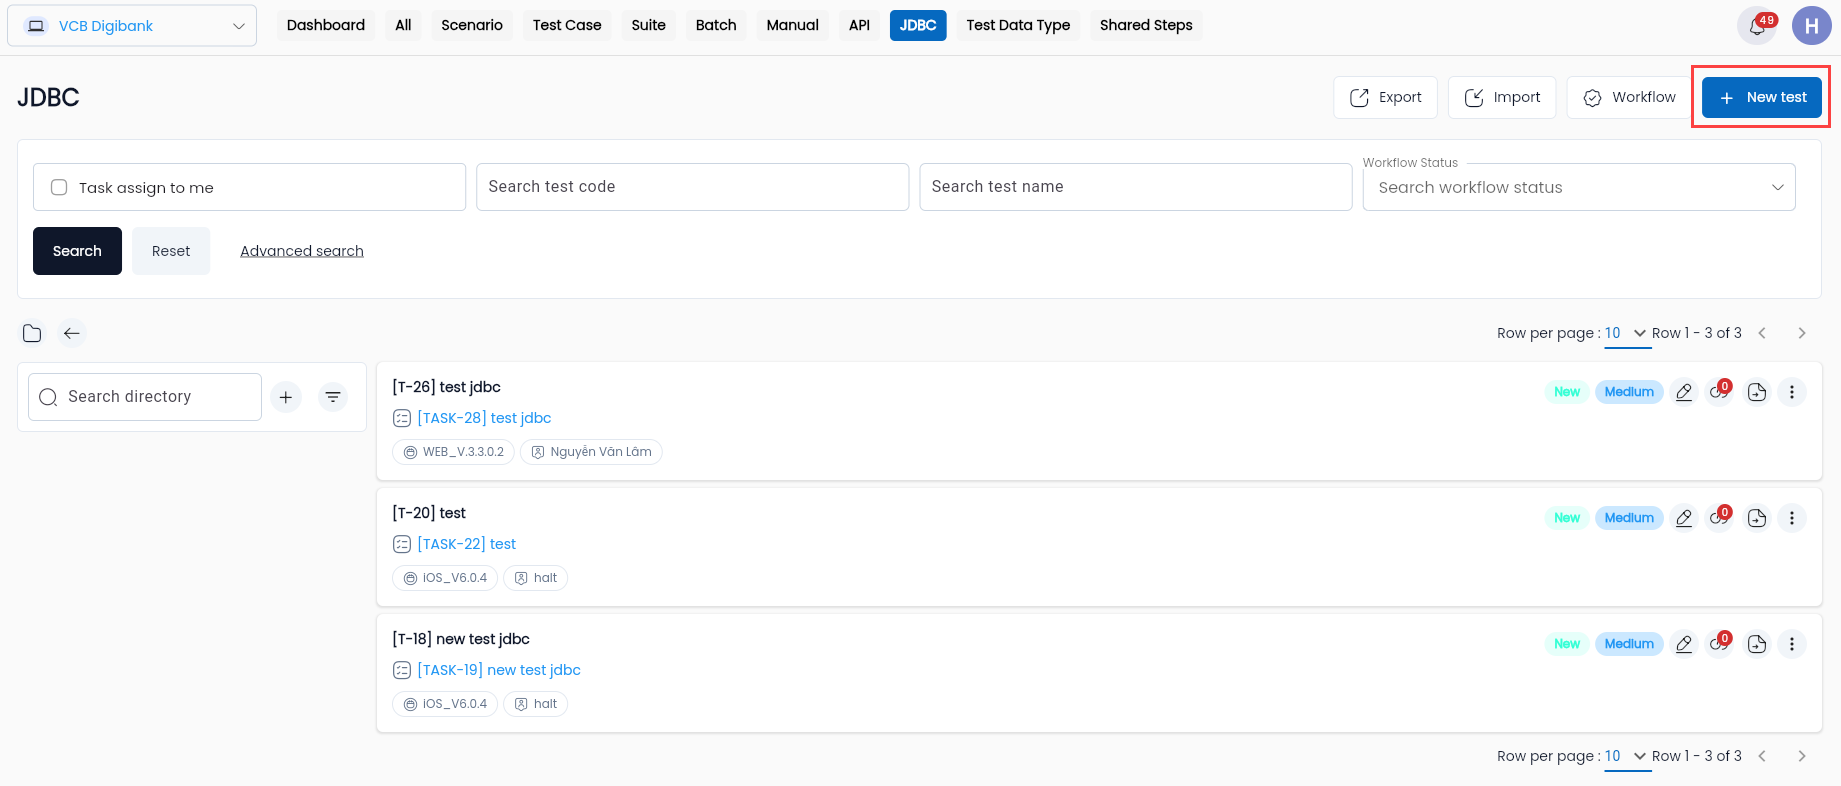Image resolution: width=1841 pixels, height=786 pixels.
Task: Click the Reset button
Action: [x=171, y=251]
